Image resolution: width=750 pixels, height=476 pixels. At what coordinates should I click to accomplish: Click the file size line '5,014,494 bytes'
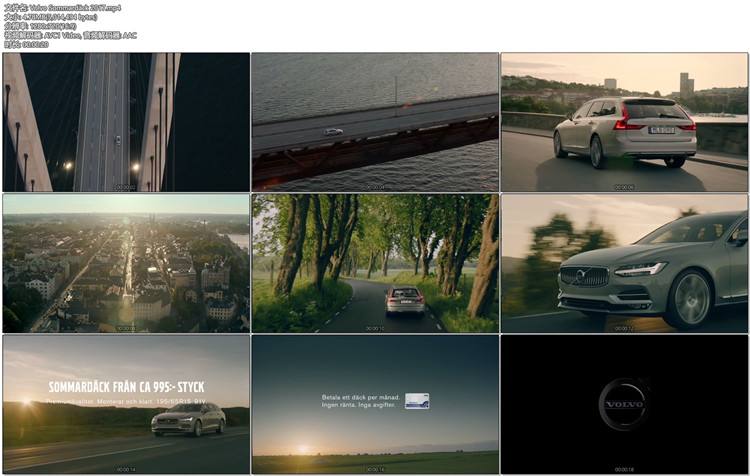50,17
